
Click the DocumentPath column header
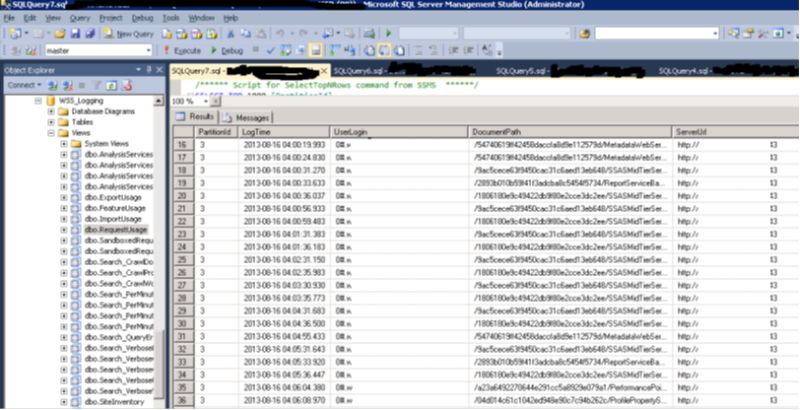570,132
